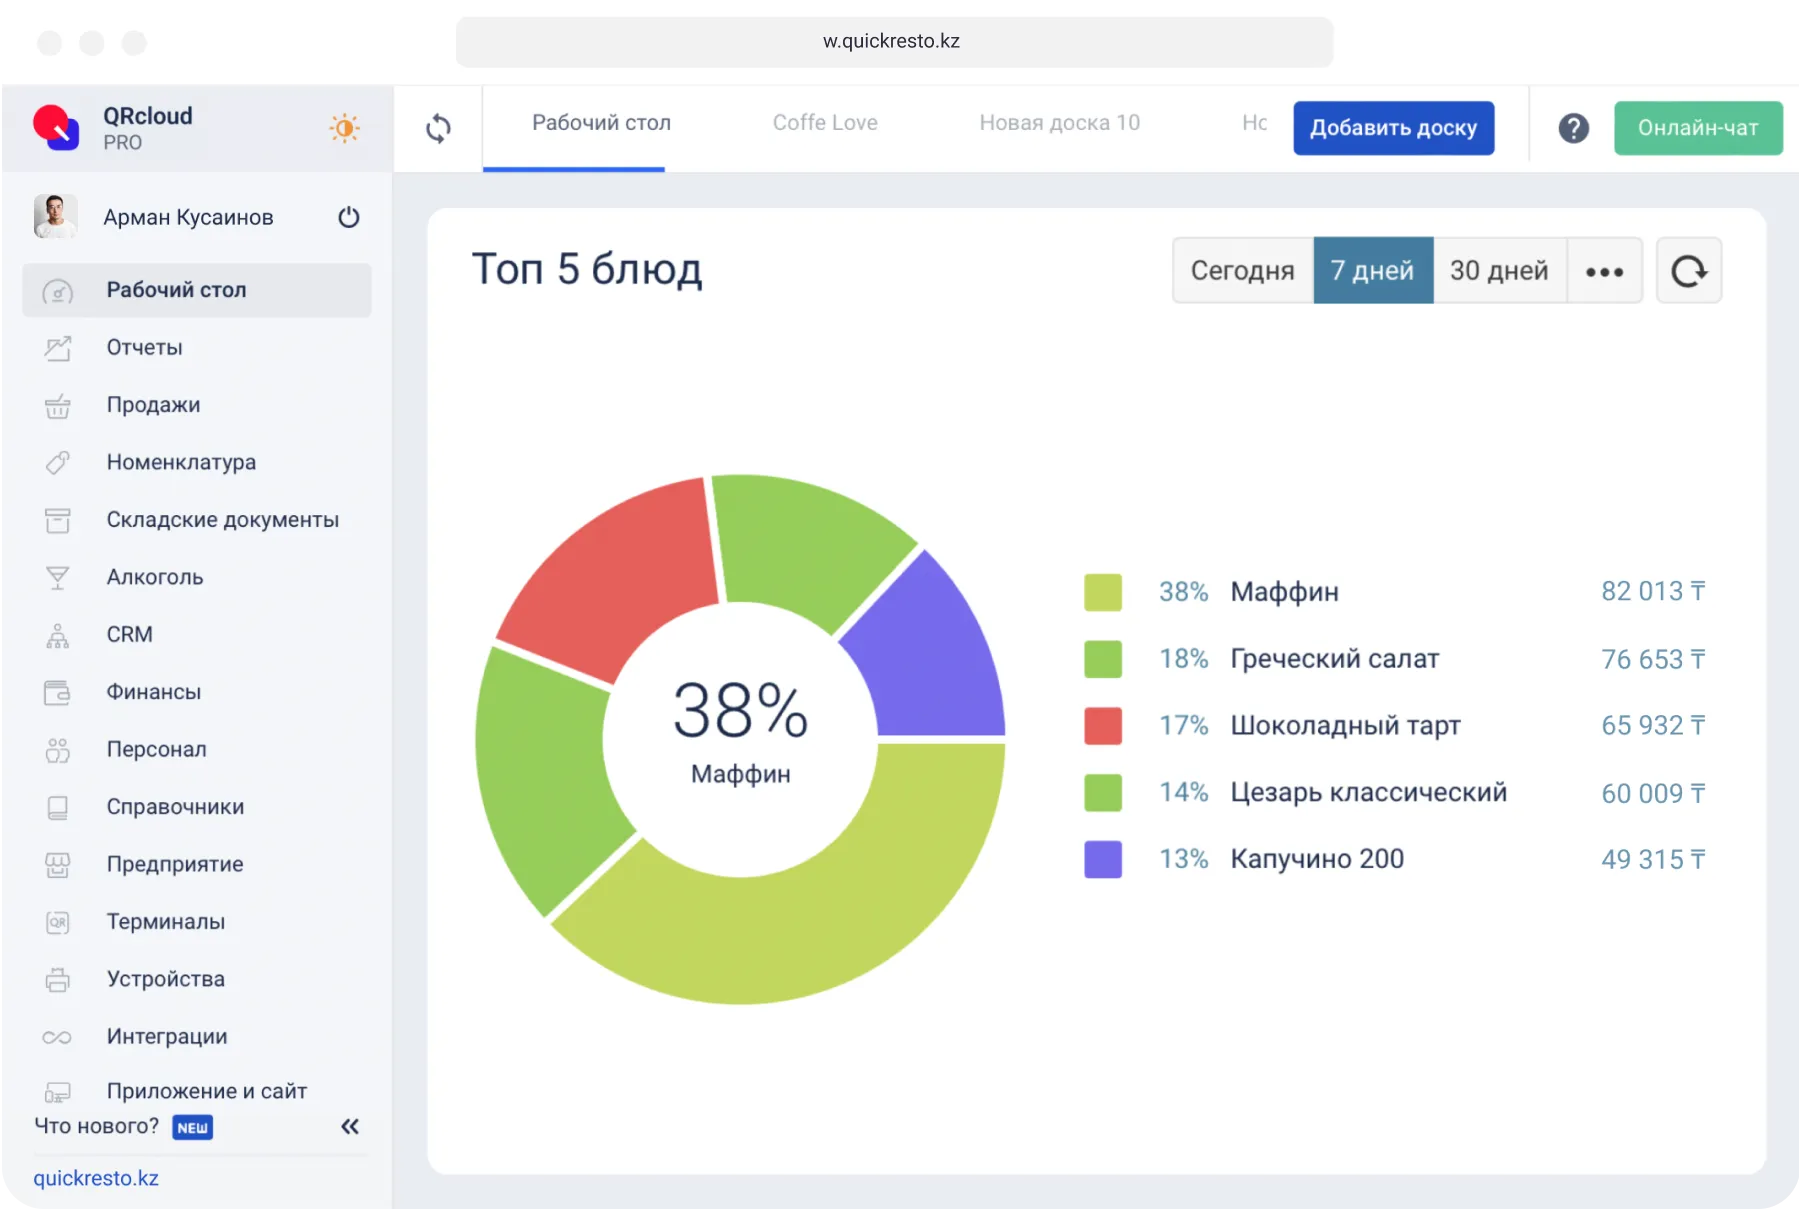
Task: Click Добавить доску button
Action: (1393, 128)
